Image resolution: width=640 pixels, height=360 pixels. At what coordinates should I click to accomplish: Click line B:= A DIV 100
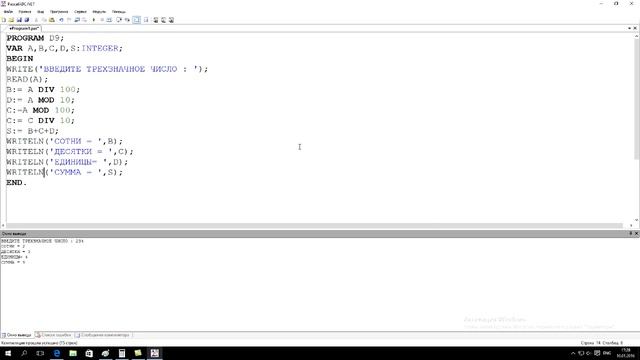(x=43, y=89)
